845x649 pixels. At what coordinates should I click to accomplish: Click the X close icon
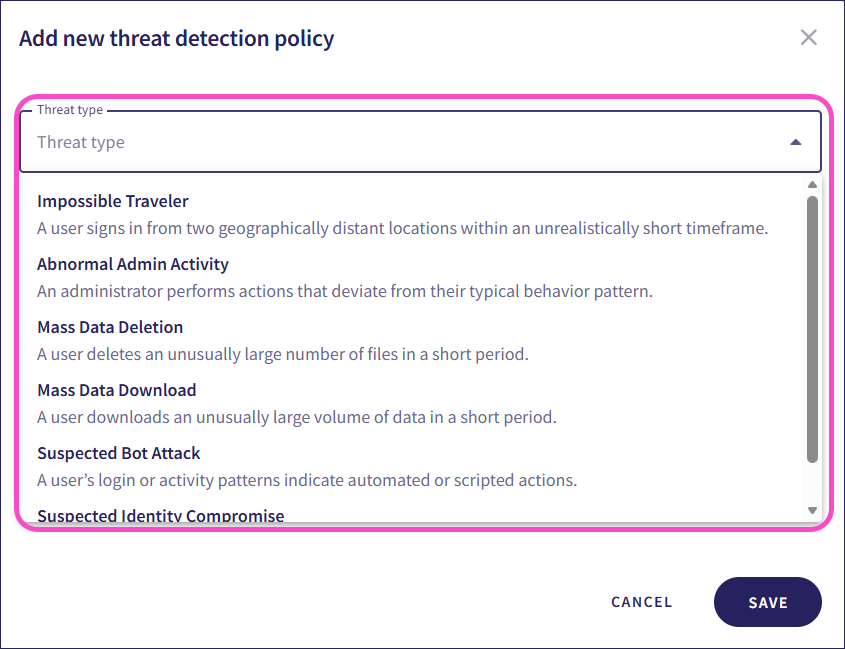[809, 37]
